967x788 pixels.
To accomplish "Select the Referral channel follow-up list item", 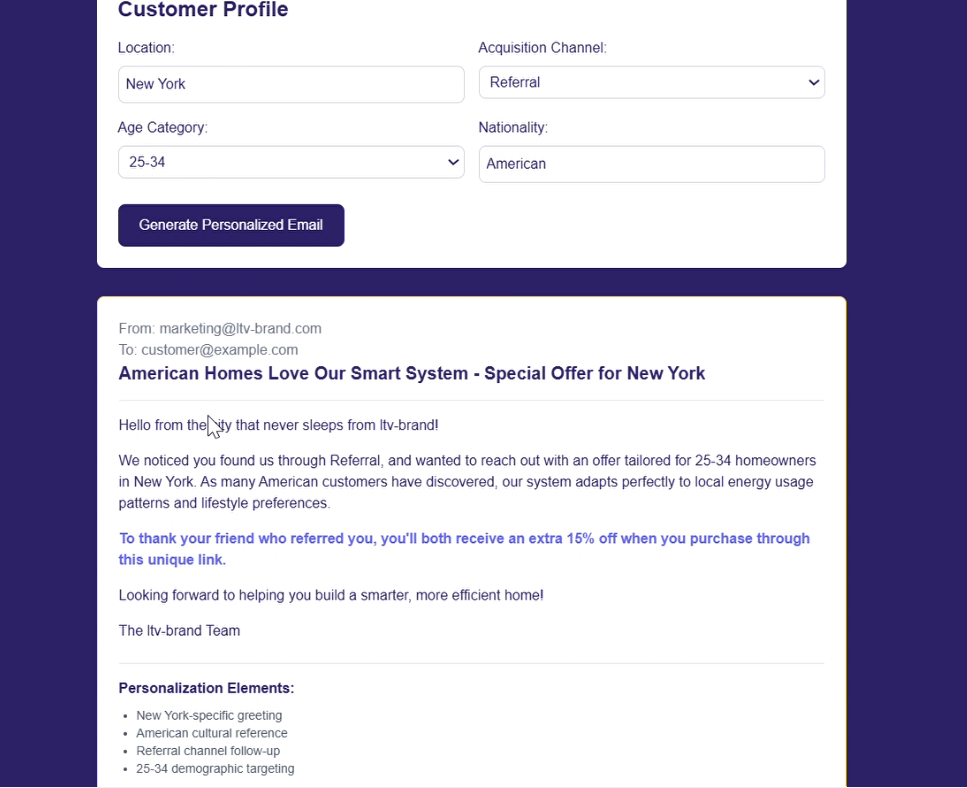I will point(208,751).
